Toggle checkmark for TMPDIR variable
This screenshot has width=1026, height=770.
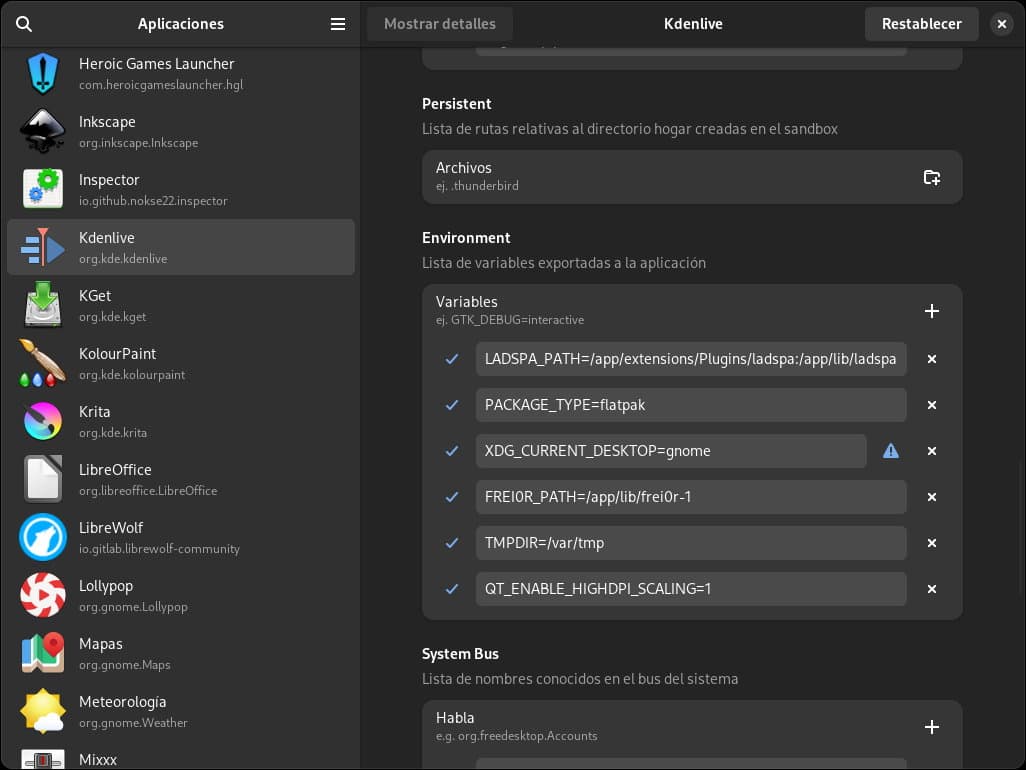(451, 543)
